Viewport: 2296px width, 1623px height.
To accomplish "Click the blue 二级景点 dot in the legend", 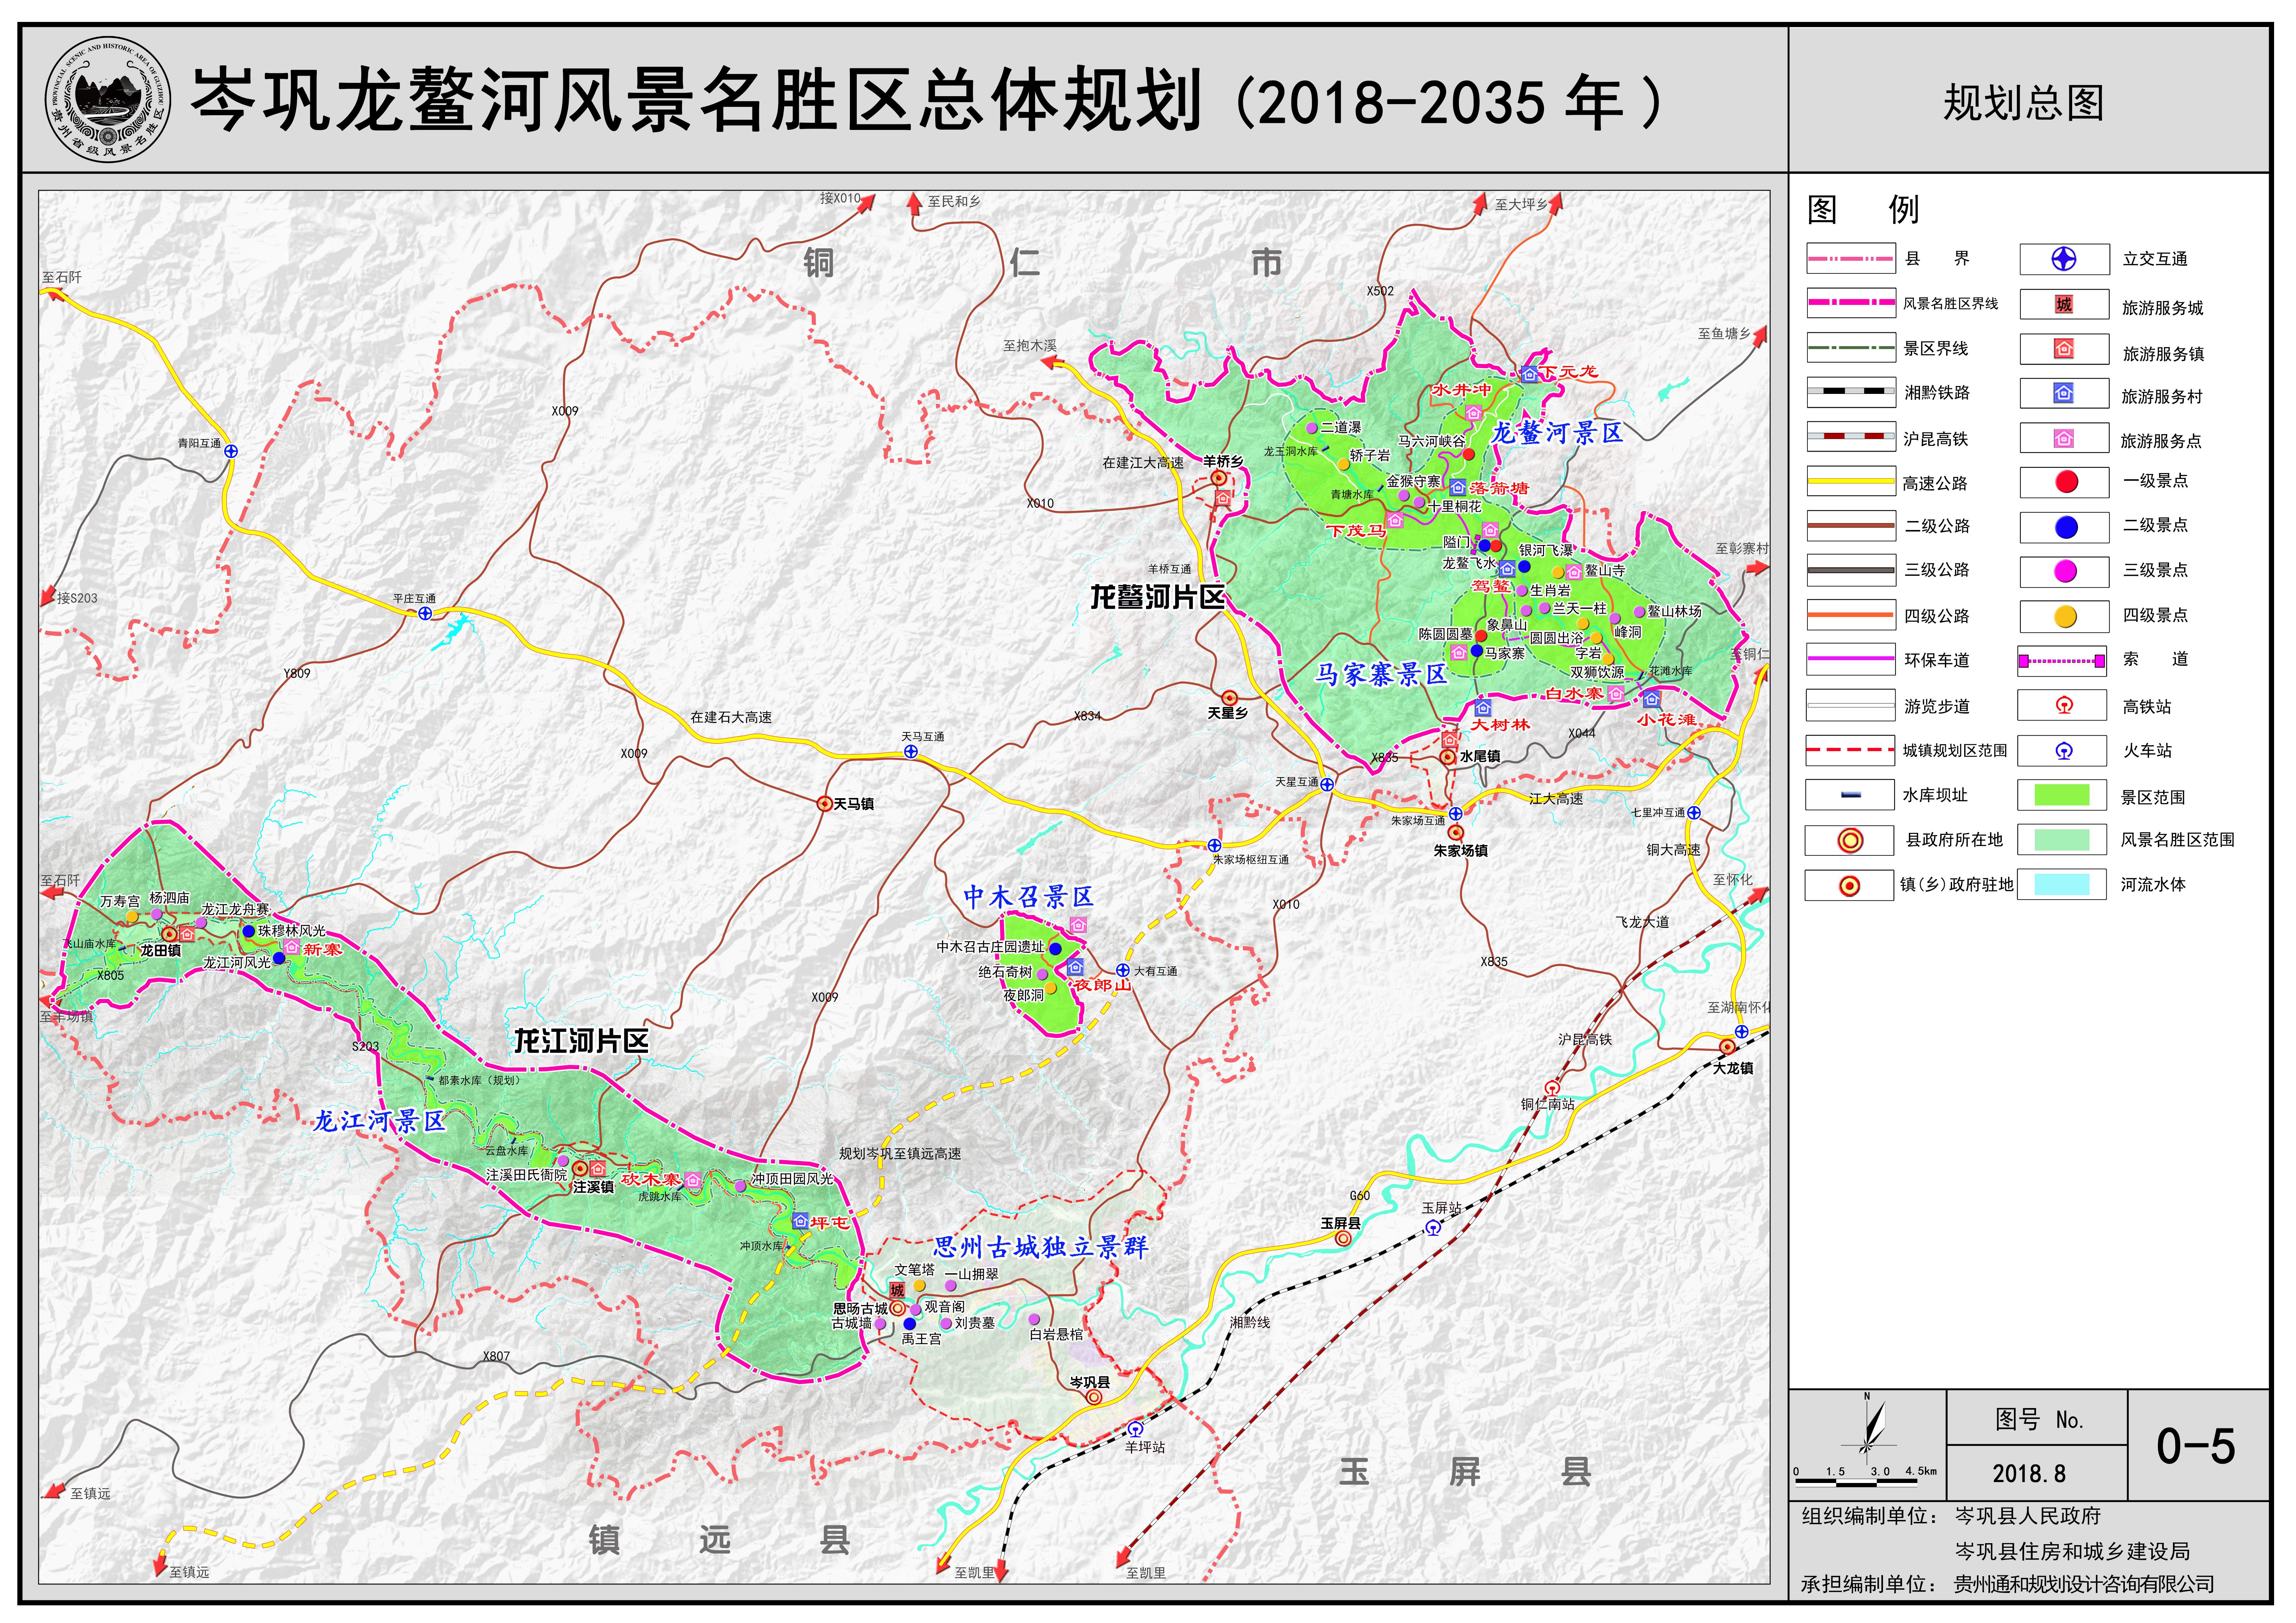I will coord(2066,527).
